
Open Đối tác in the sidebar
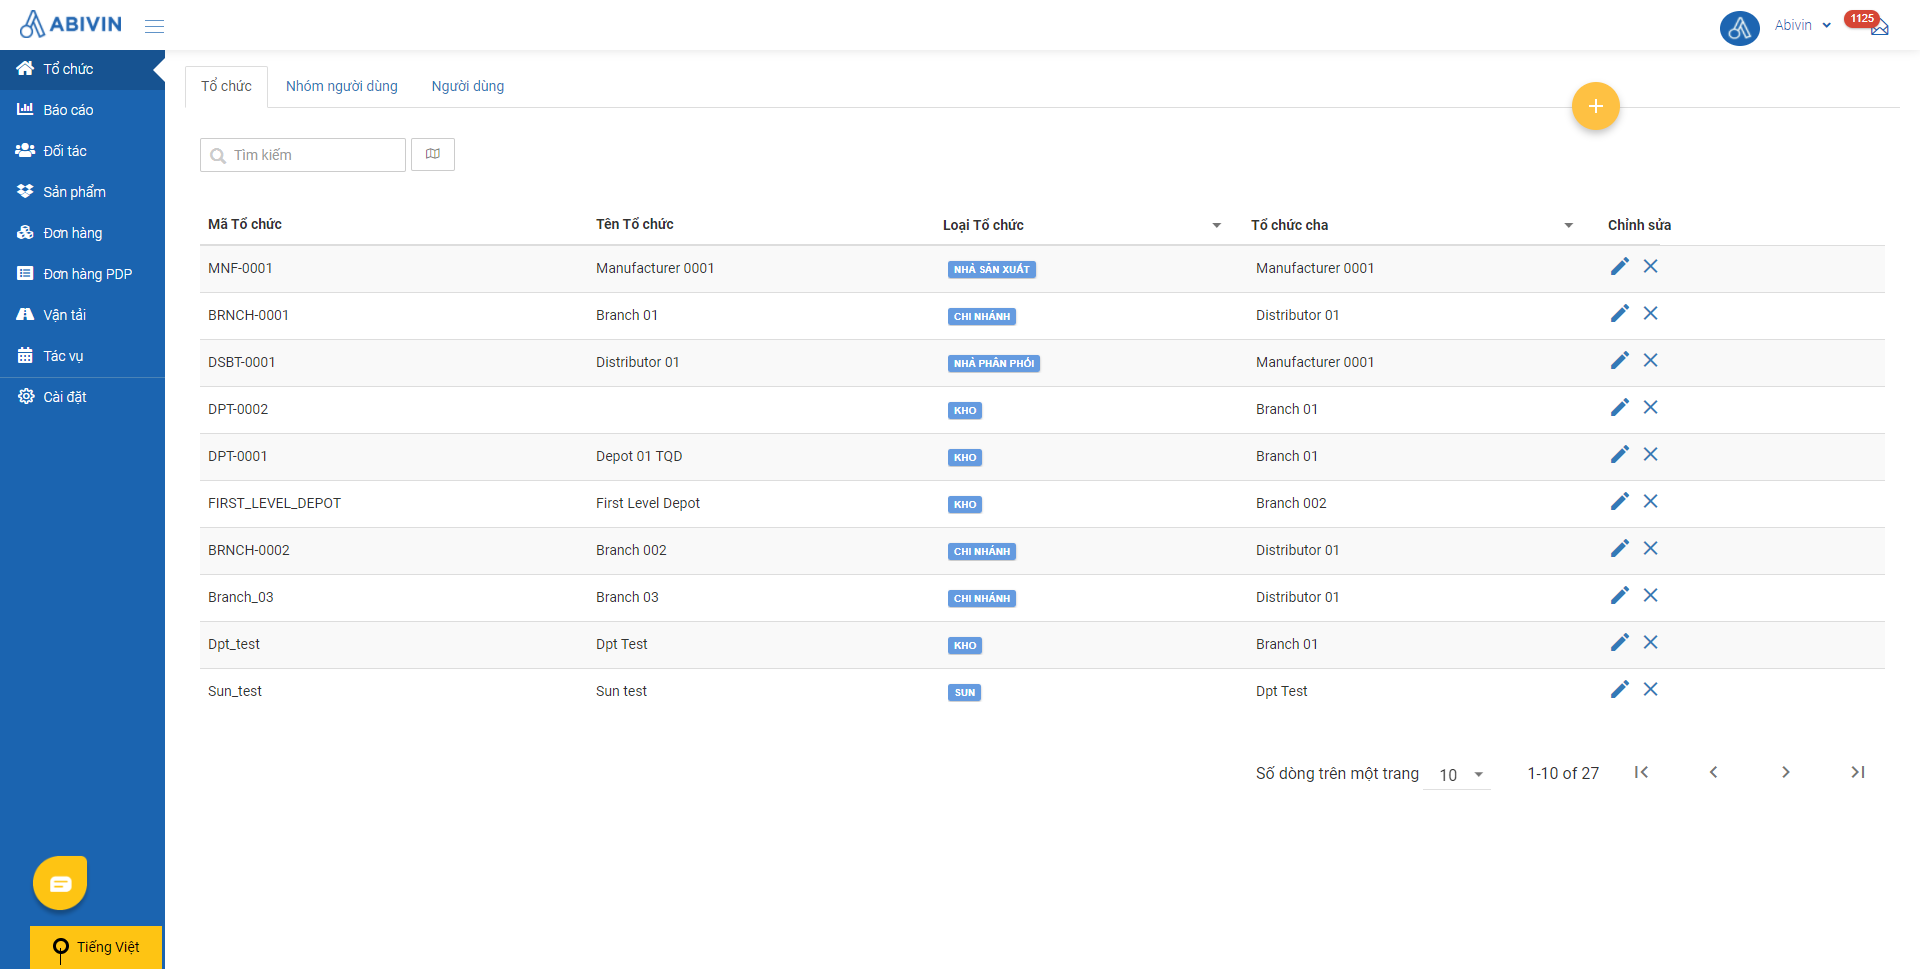(x=82, y=151)
